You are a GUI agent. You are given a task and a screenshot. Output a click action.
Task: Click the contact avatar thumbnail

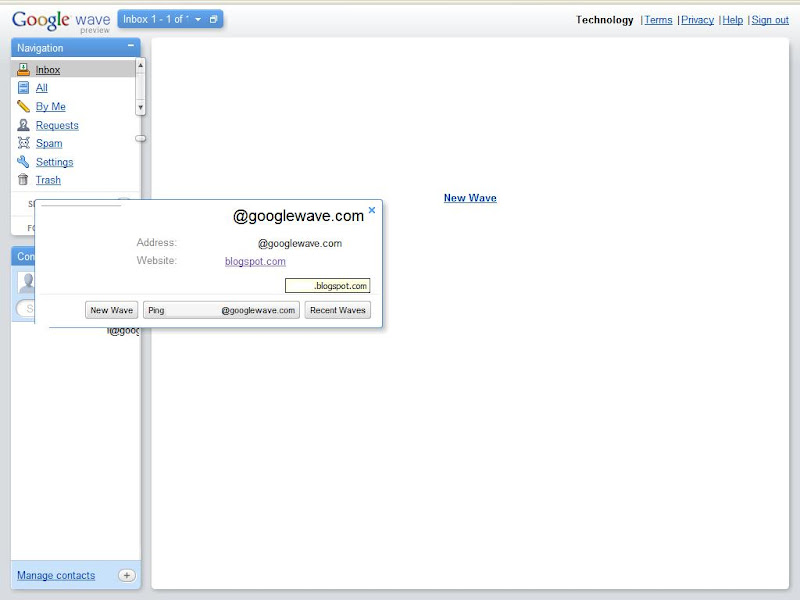[27, 282]
